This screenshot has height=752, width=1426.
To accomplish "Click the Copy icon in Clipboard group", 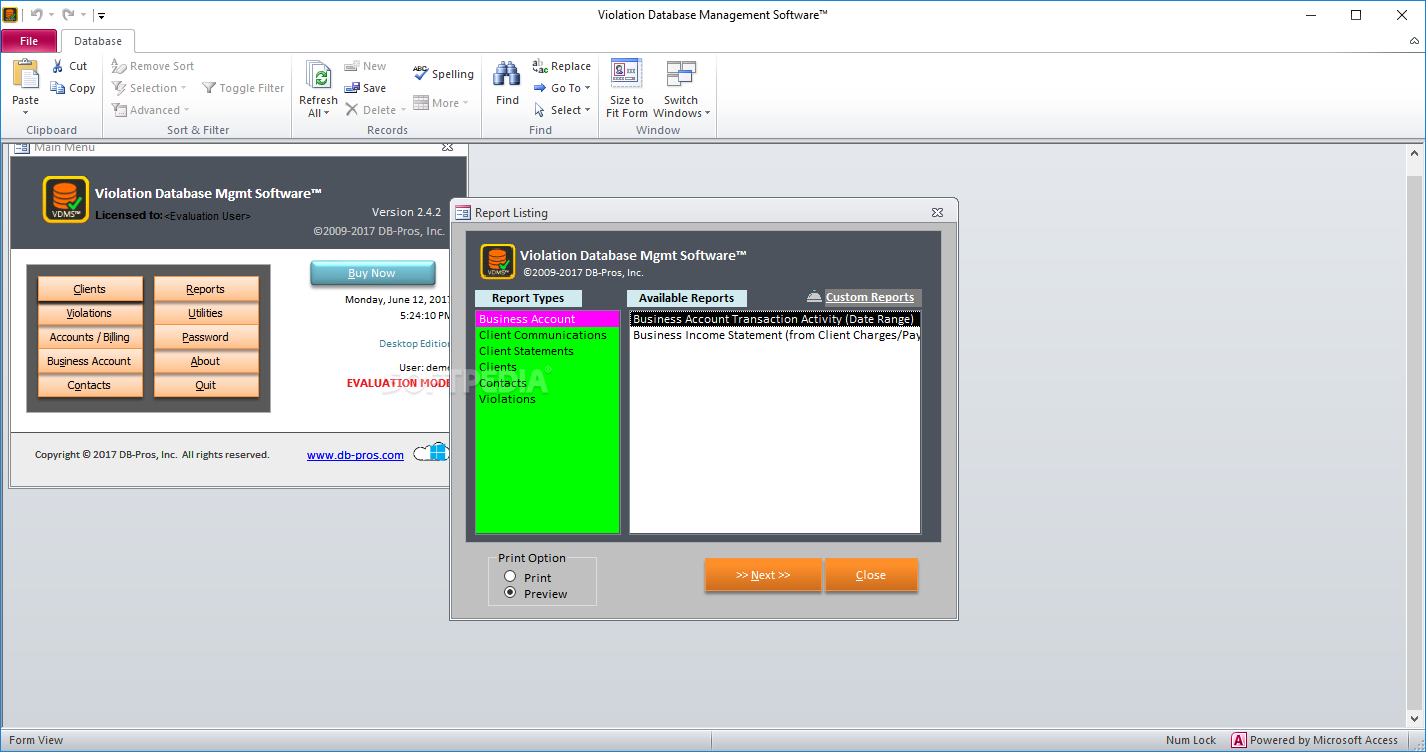I will point(58,88).
